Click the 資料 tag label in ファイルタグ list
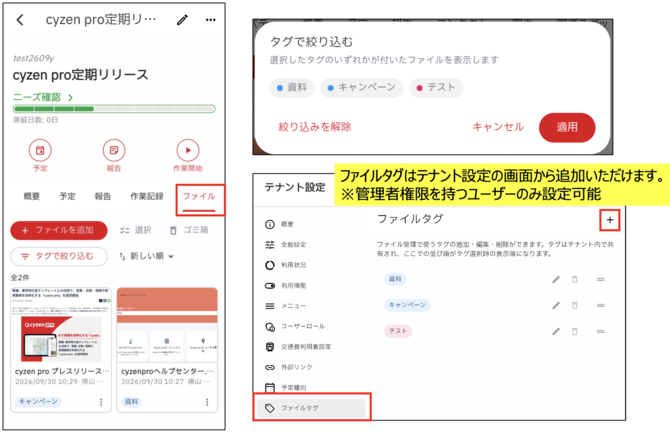This screenshot has width=670, height=432. click(x=395, y=279)
